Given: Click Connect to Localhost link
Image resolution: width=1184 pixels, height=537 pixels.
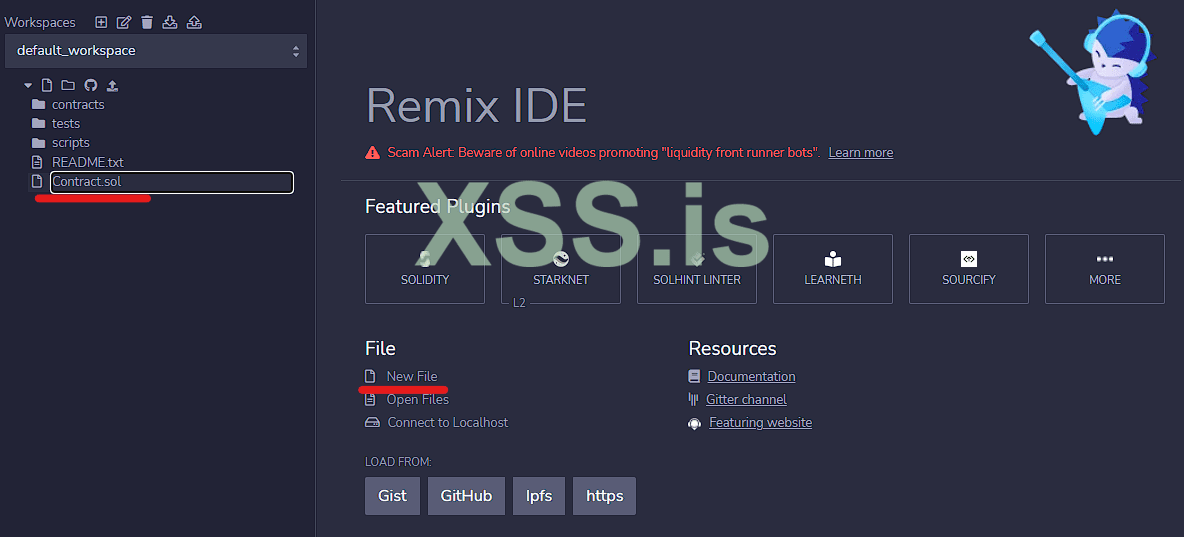Looking at the screenshot, I should [448, 422].
